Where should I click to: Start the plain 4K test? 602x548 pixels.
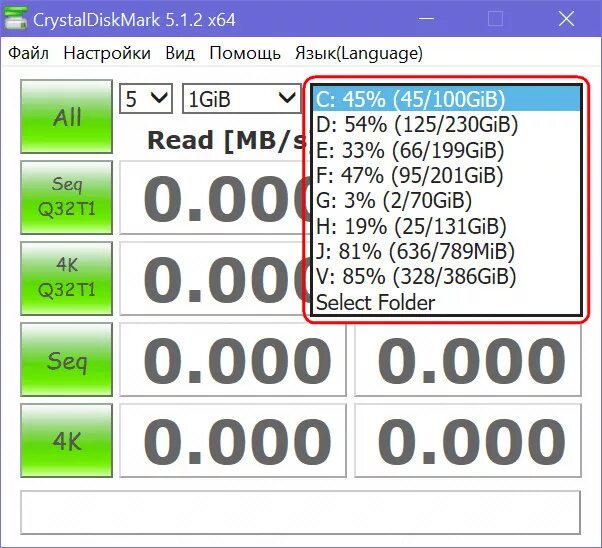tap(66, 440)
